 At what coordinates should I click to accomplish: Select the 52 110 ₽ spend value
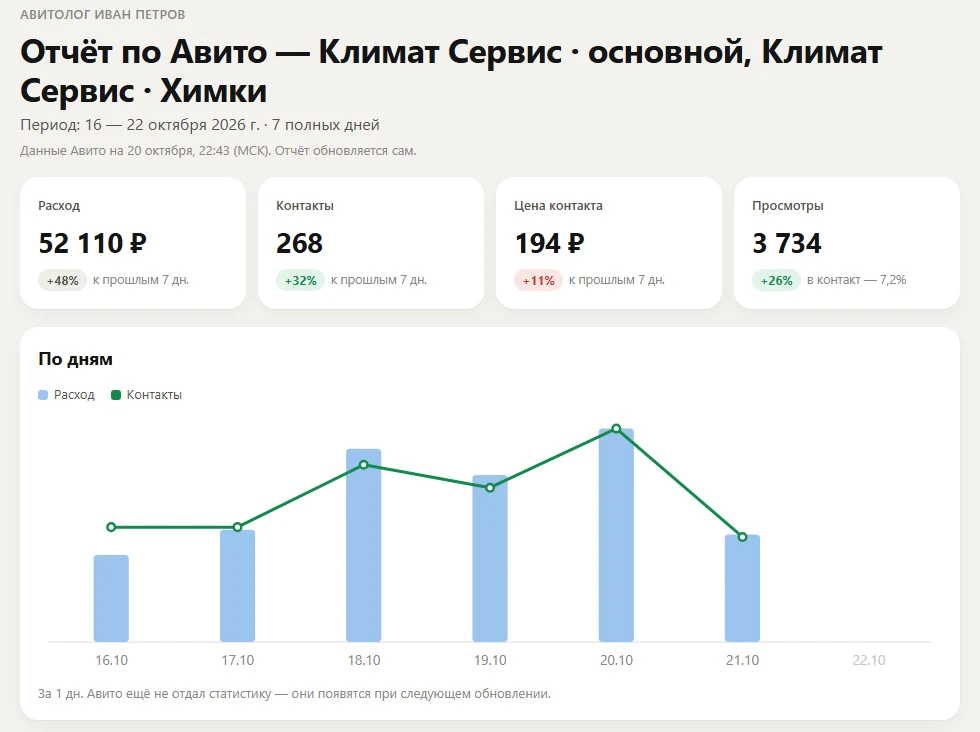(92, 243)
